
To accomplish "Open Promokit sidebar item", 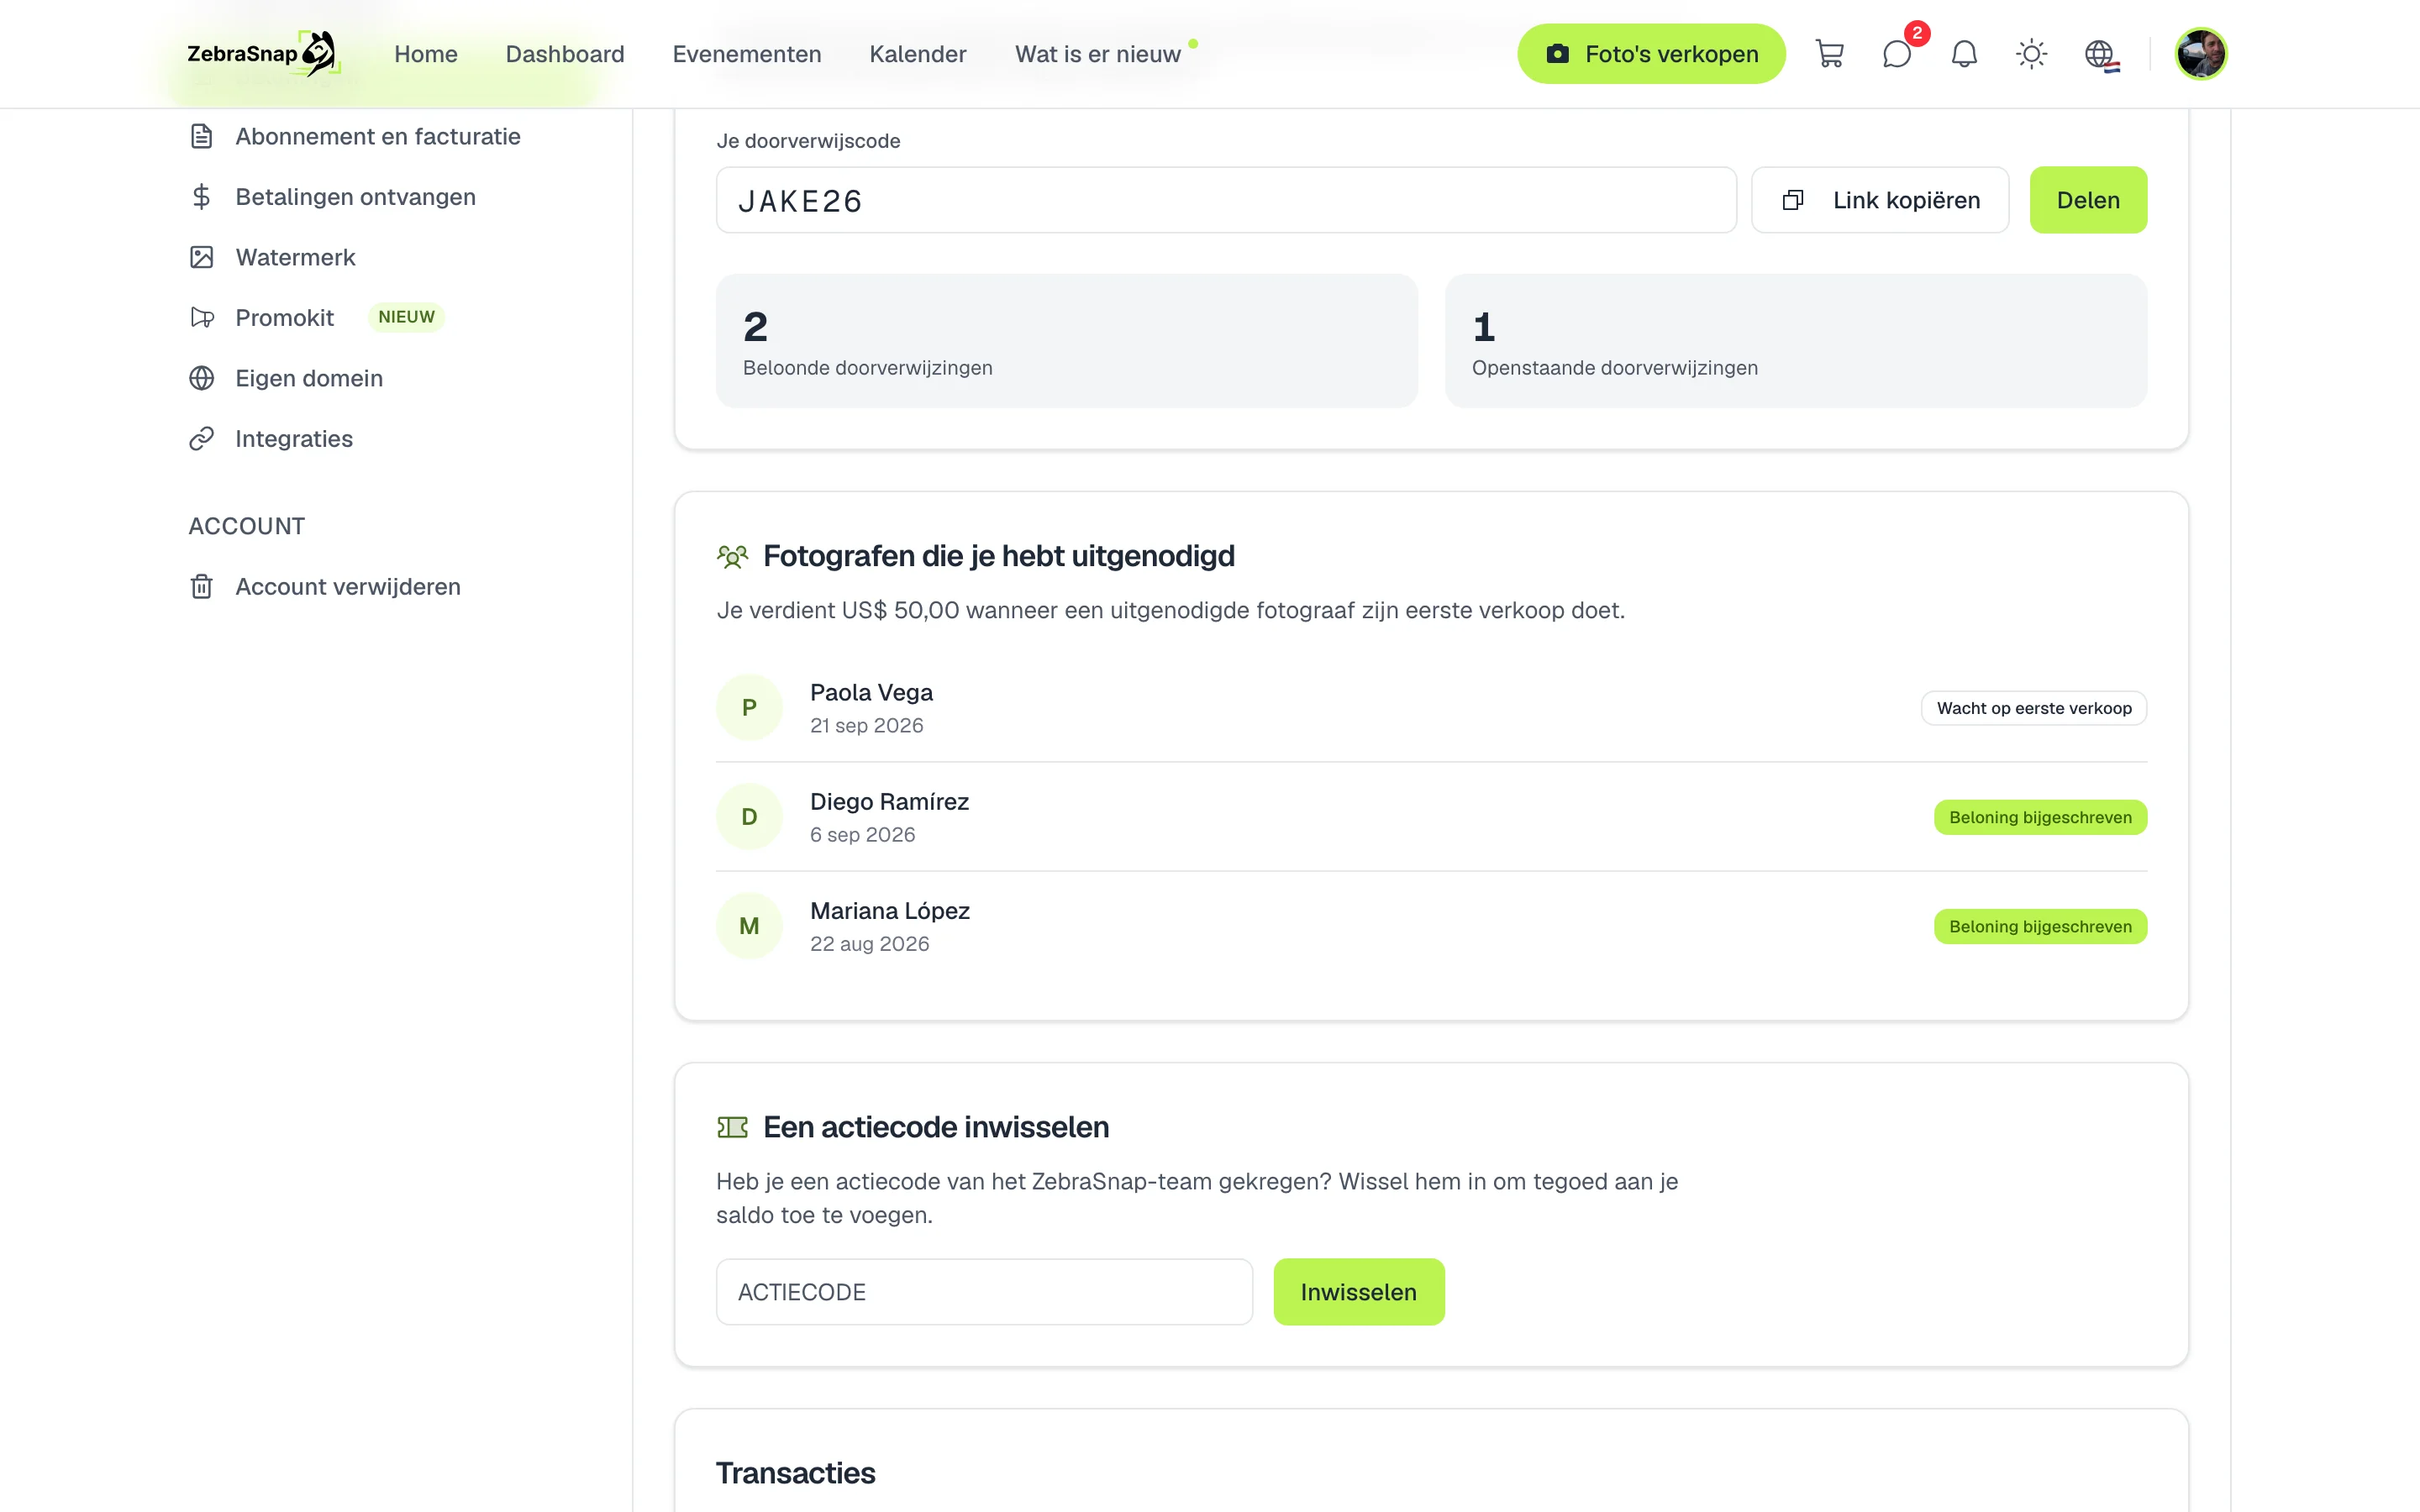I will [x=284, y=318].
